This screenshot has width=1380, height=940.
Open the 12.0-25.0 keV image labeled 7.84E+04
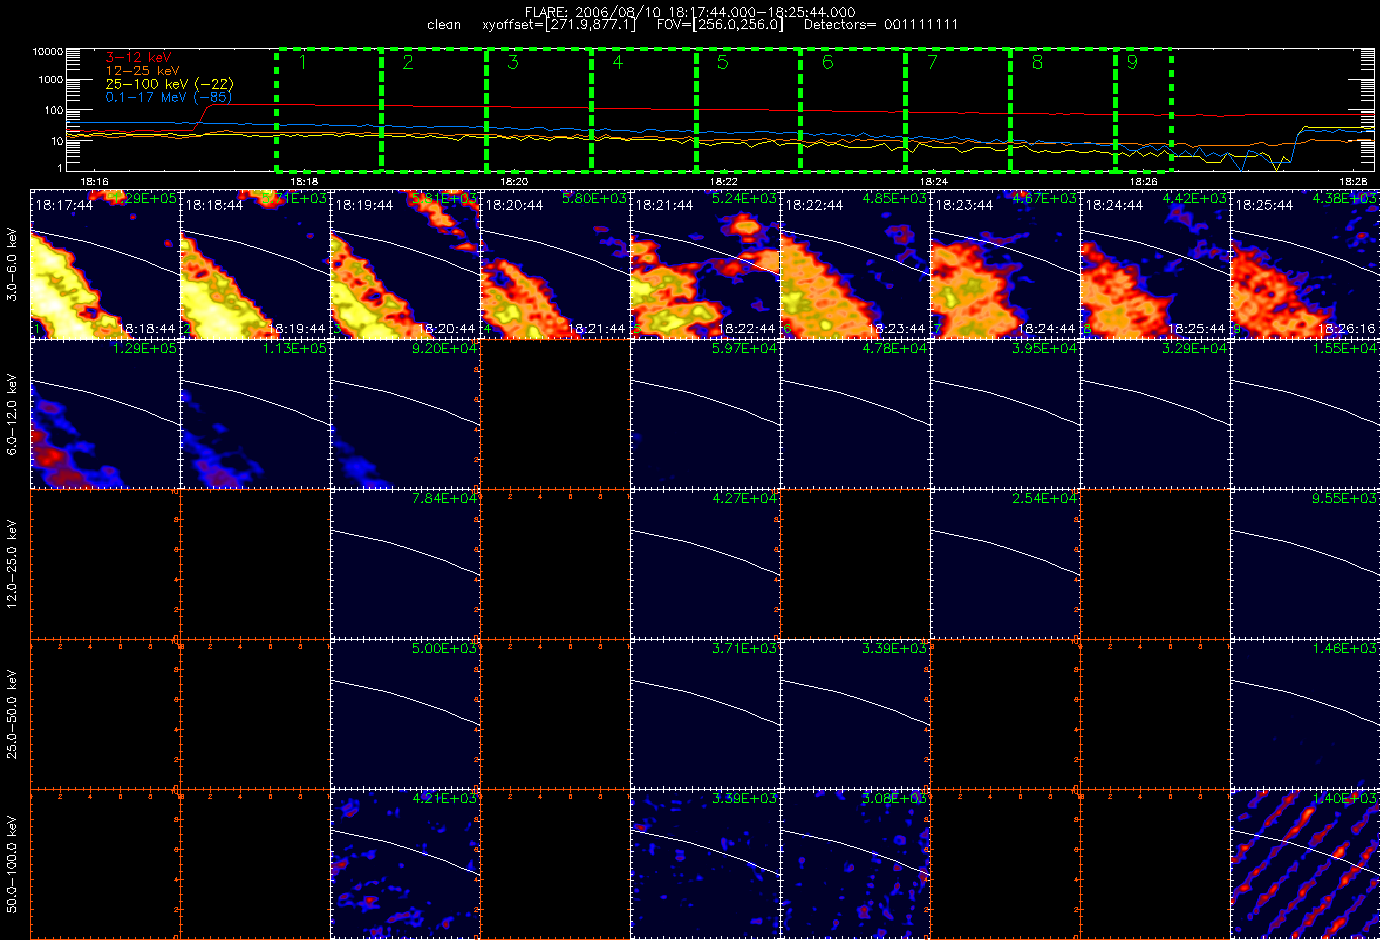[x=405, y=564]
